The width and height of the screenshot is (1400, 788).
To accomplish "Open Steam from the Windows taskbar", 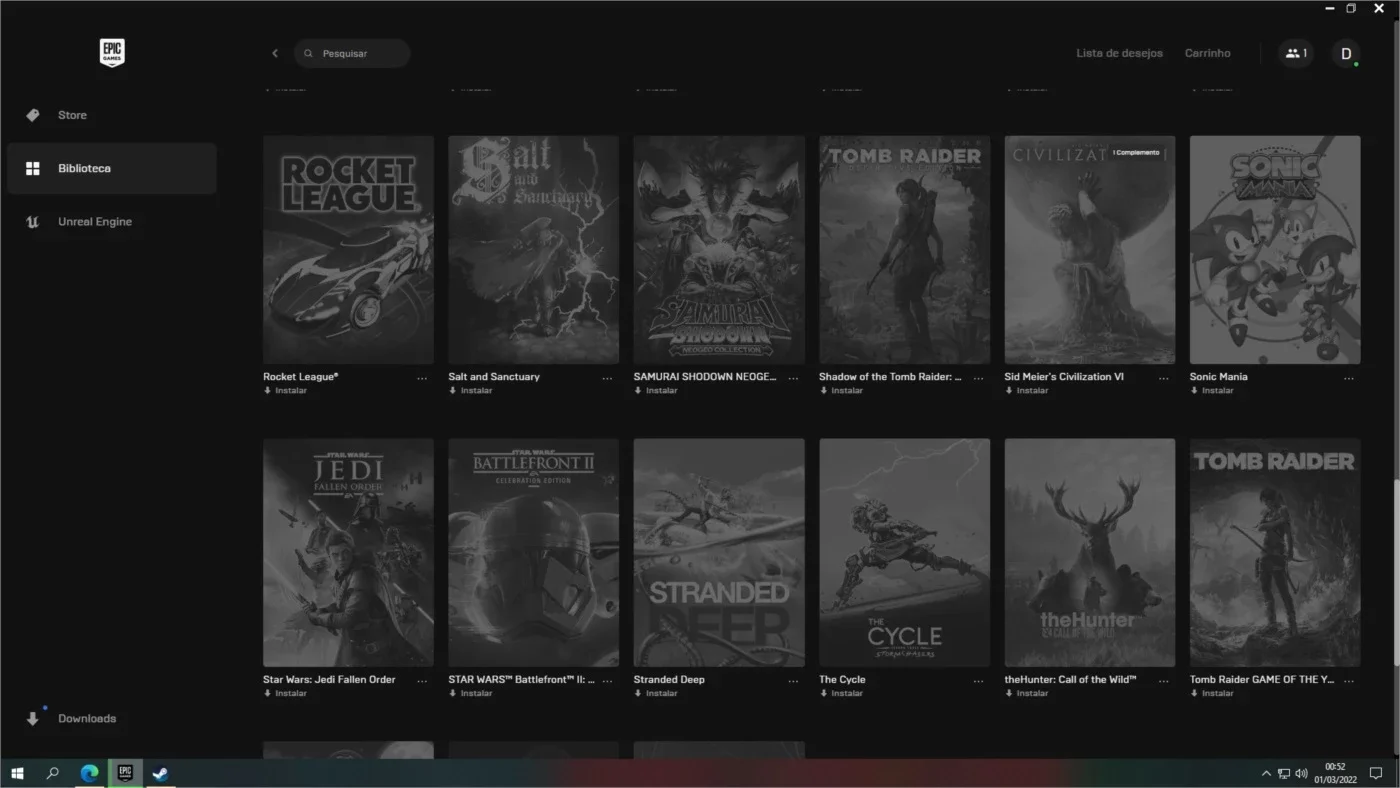I will (160, 773).
